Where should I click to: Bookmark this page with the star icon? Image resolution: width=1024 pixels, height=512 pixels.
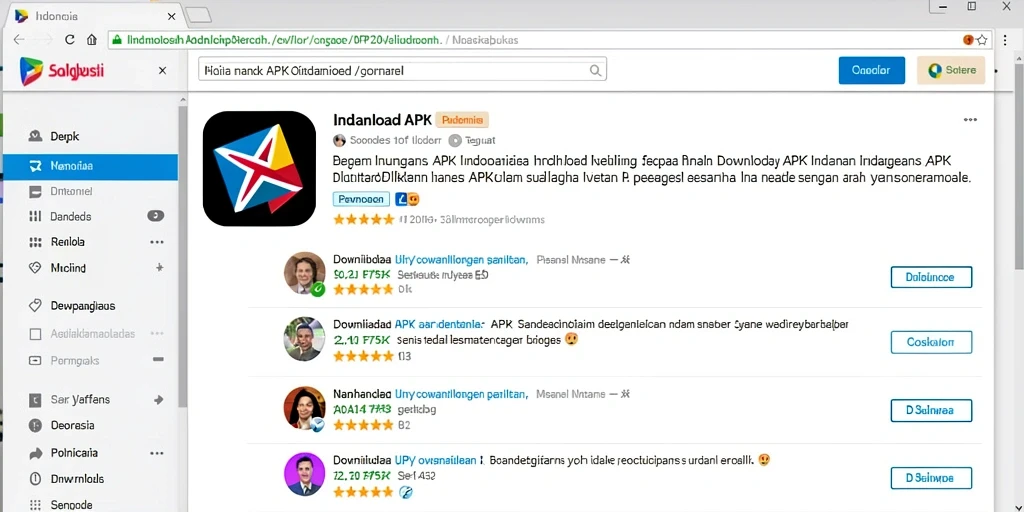click(x=982, y=40)
